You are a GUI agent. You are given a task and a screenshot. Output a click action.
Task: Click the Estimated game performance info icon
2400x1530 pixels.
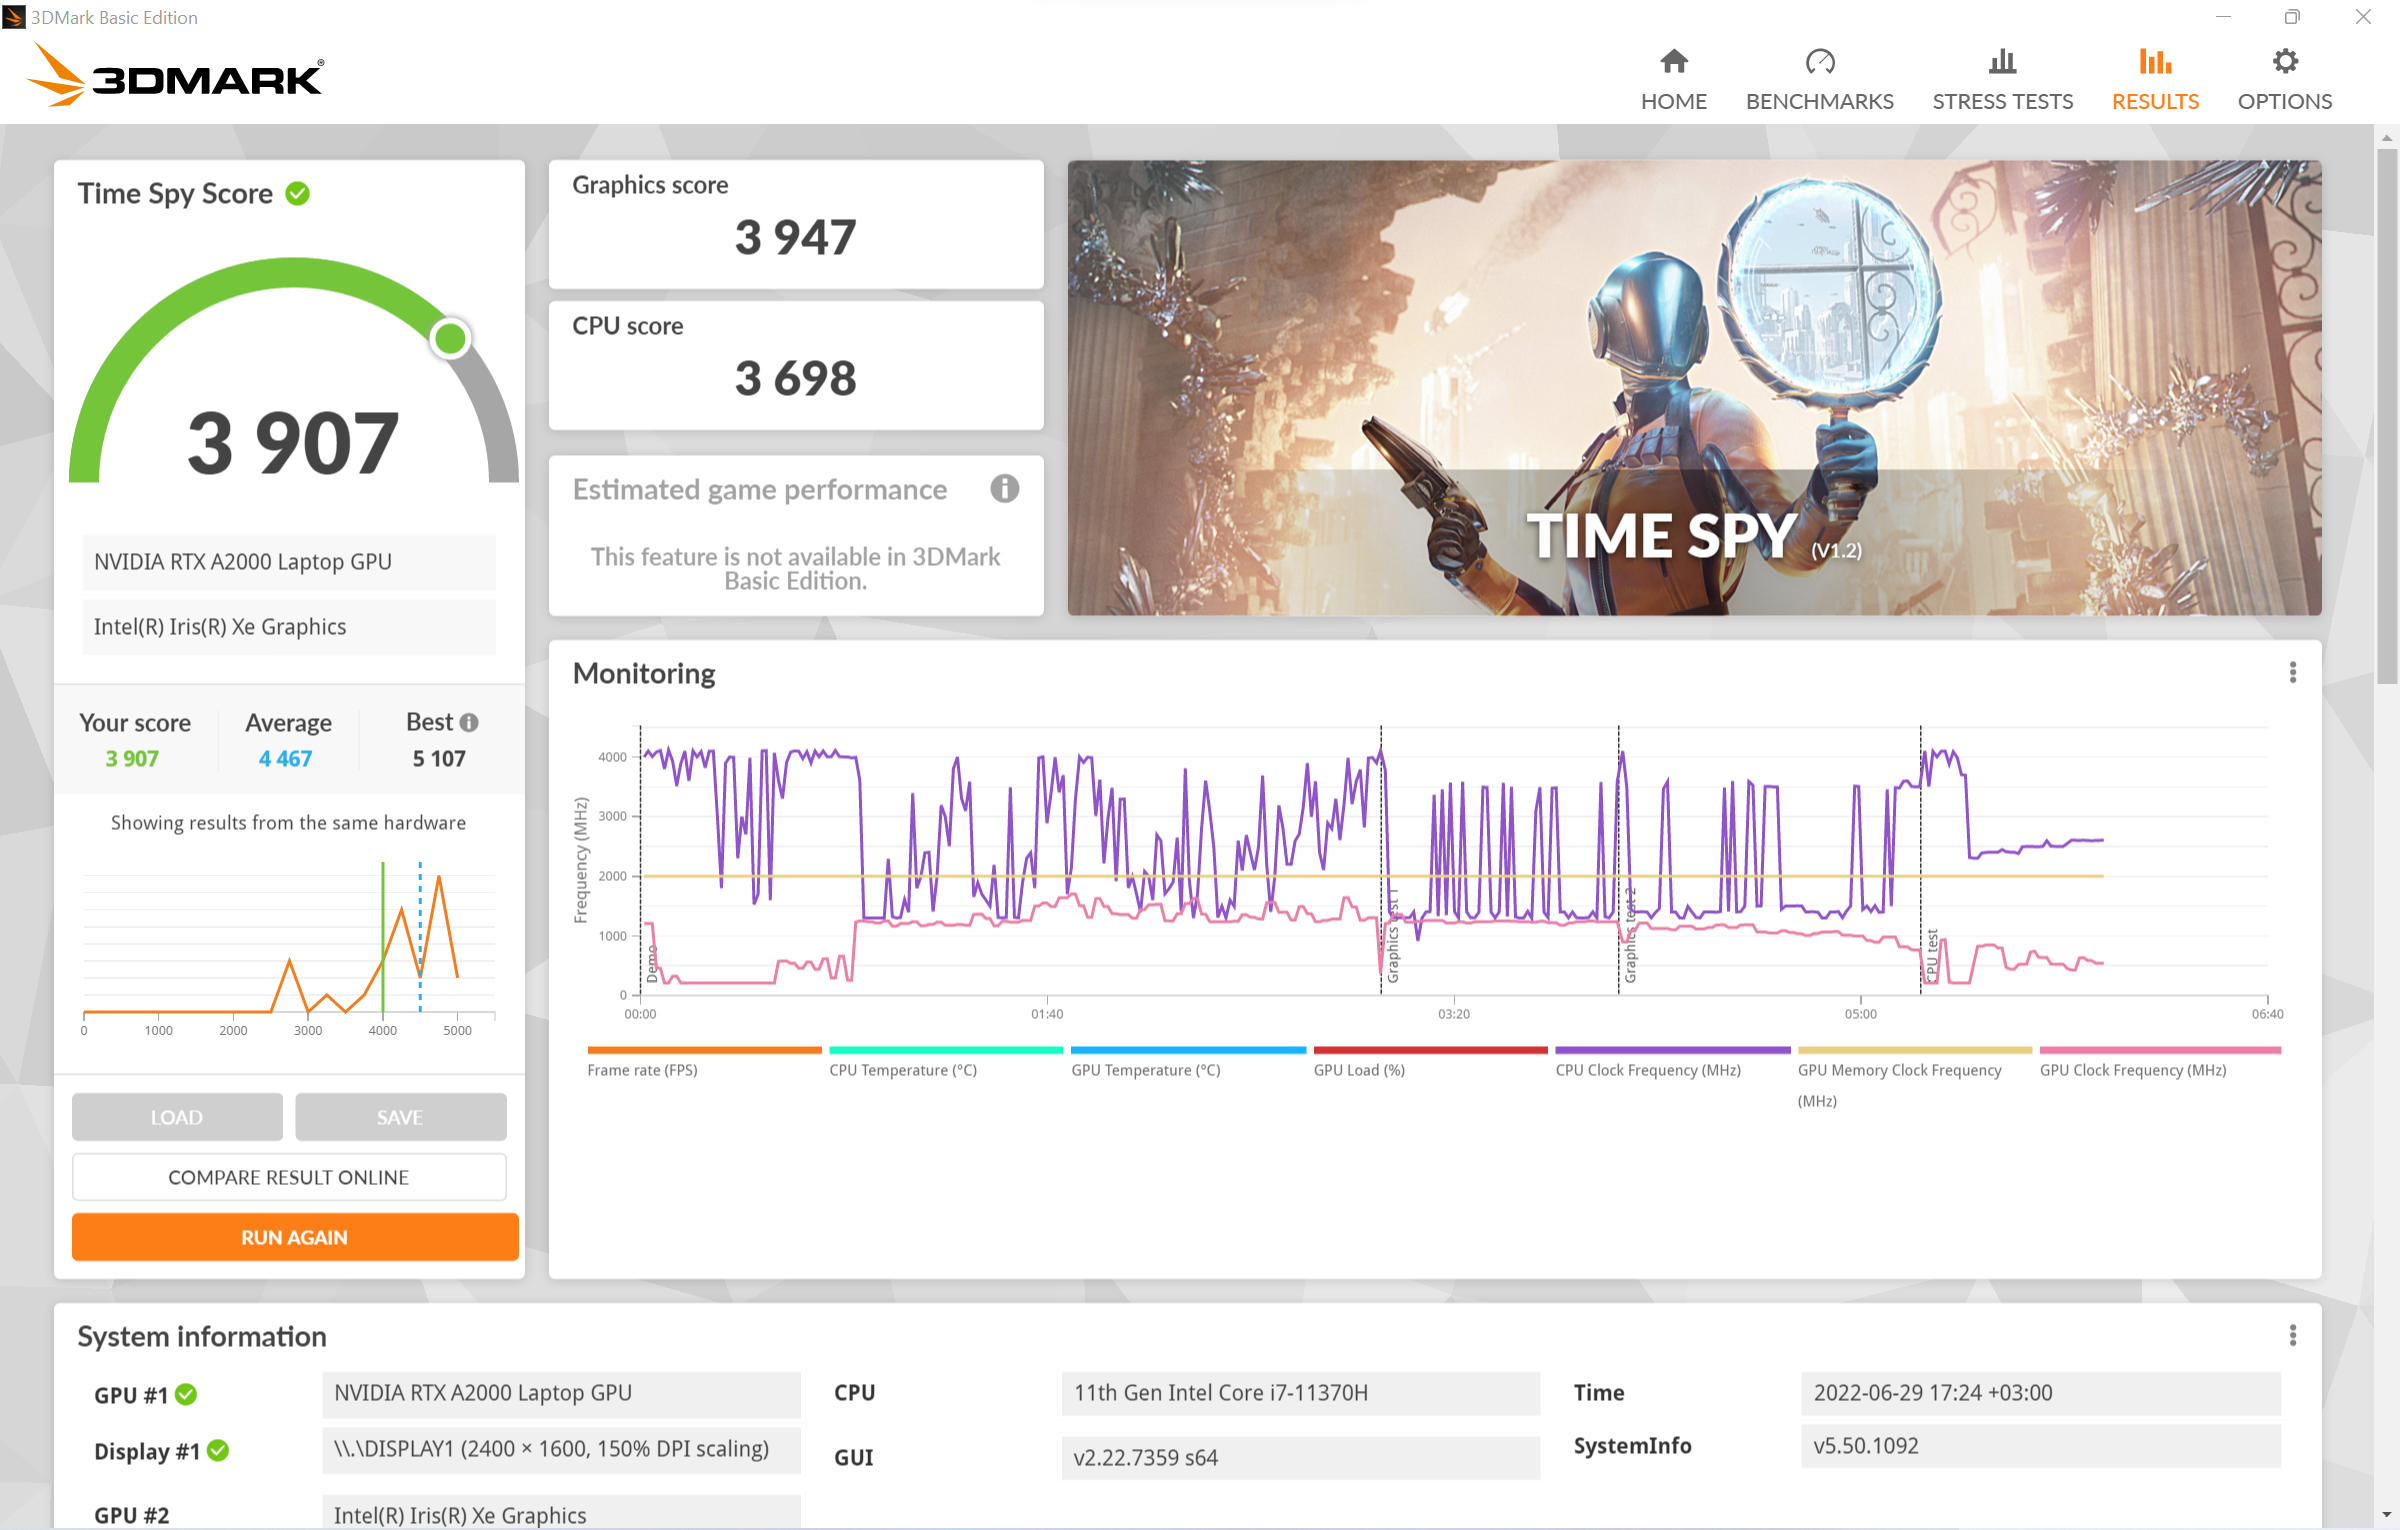pos(1004,489)
